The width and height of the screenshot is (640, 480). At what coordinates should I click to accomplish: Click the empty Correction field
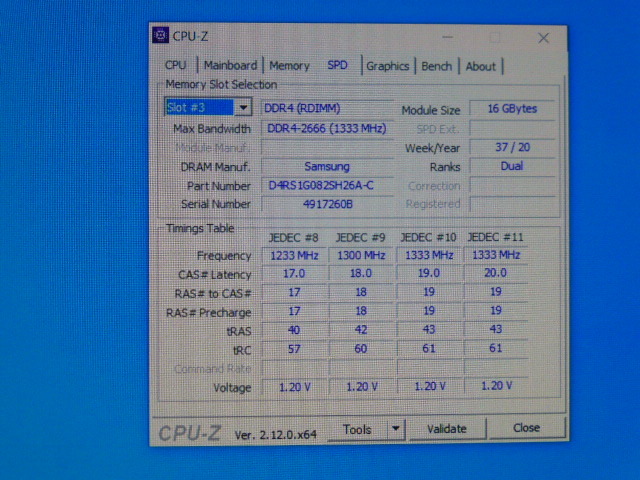512,185
